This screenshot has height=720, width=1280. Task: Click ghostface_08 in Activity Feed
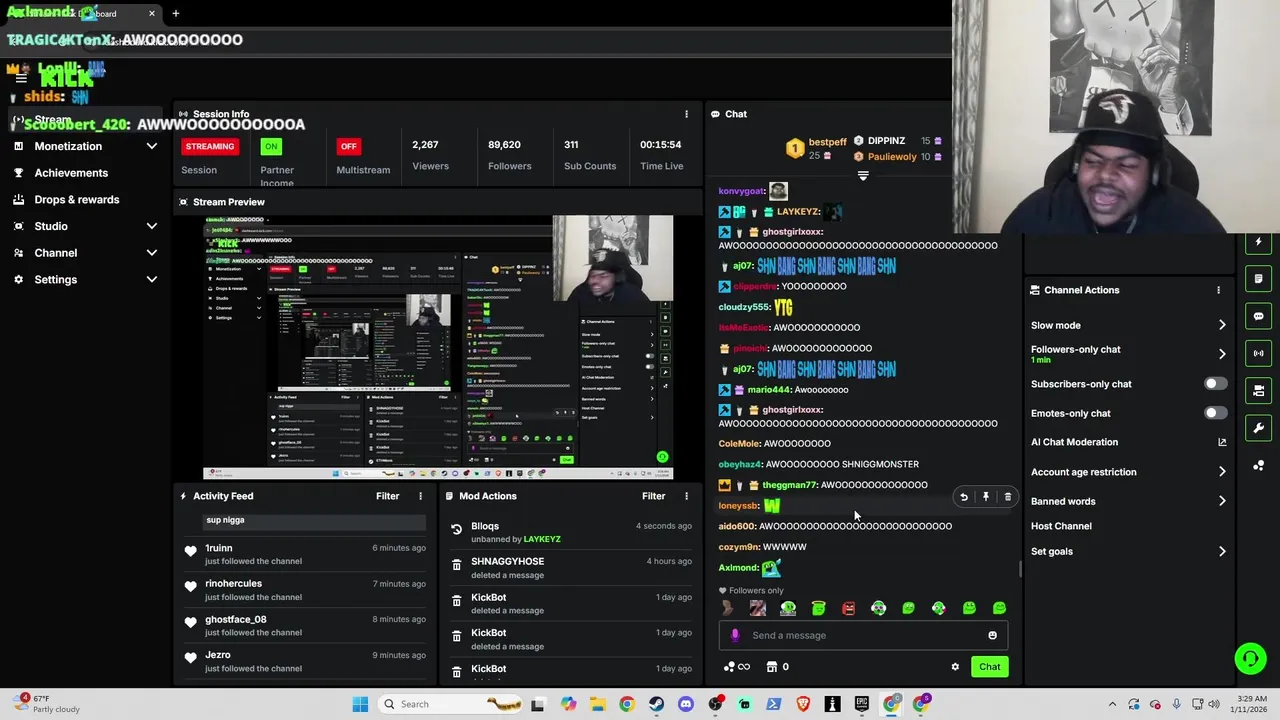tap(236, 620)
